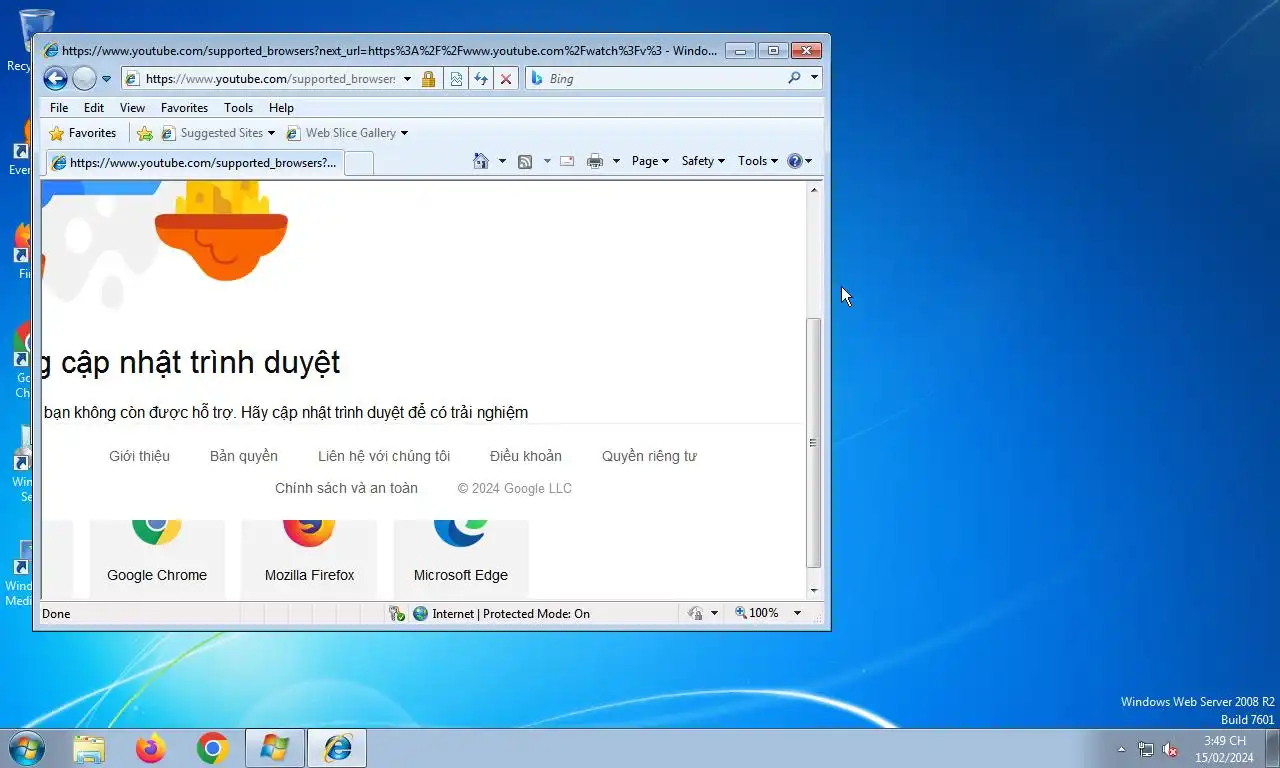
Task: Click the network tray icon
Action: (1146, 750)
